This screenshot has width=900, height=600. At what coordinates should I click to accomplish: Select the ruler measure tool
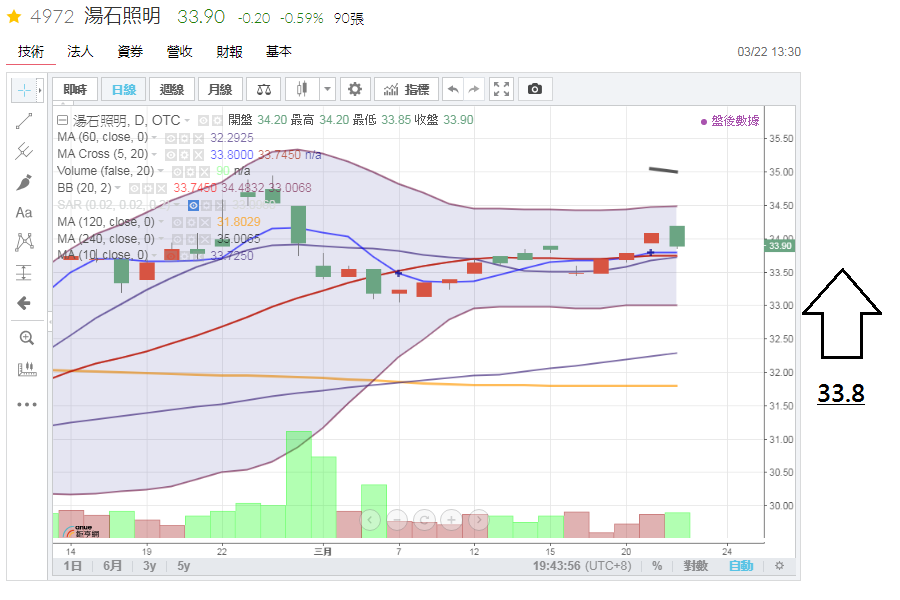26,369
